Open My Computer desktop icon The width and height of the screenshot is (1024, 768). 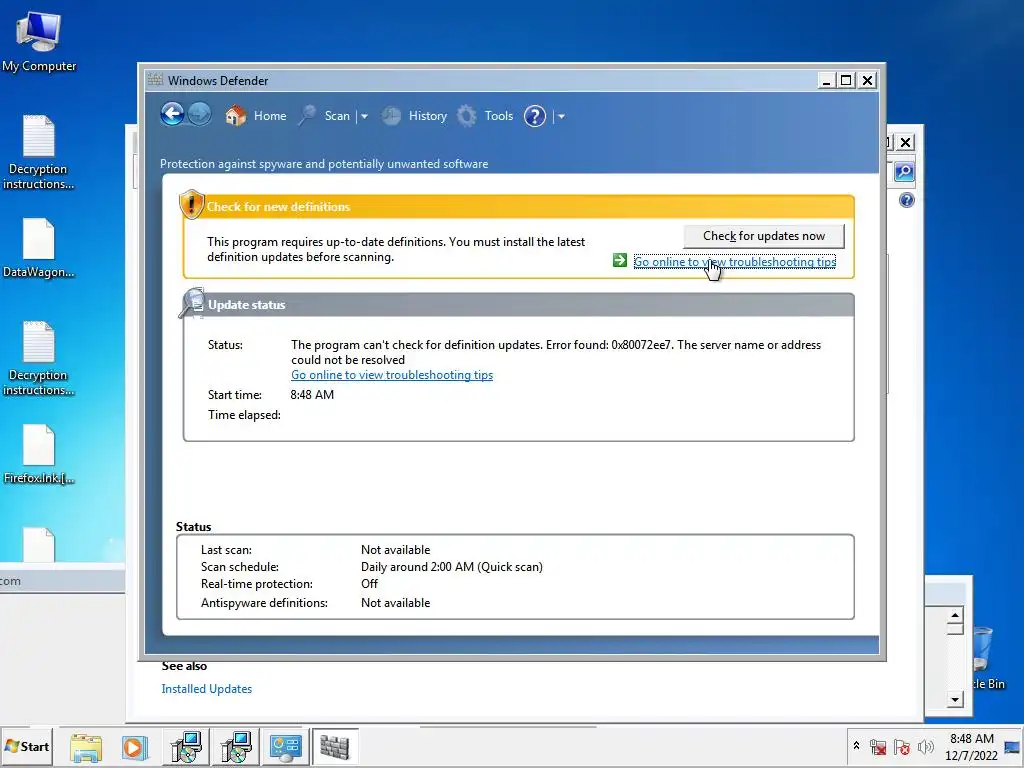[39, 41]
